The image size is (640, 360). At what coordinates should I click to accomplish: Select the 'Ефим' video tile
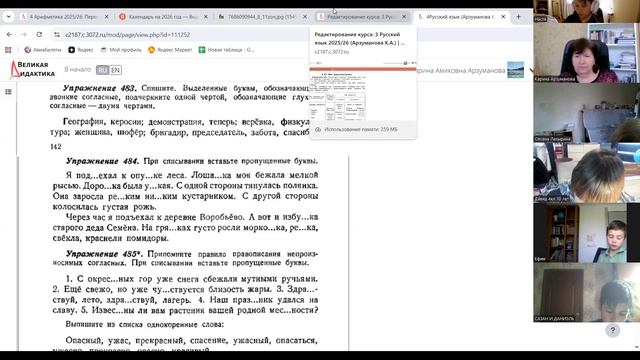pos(587,233)
